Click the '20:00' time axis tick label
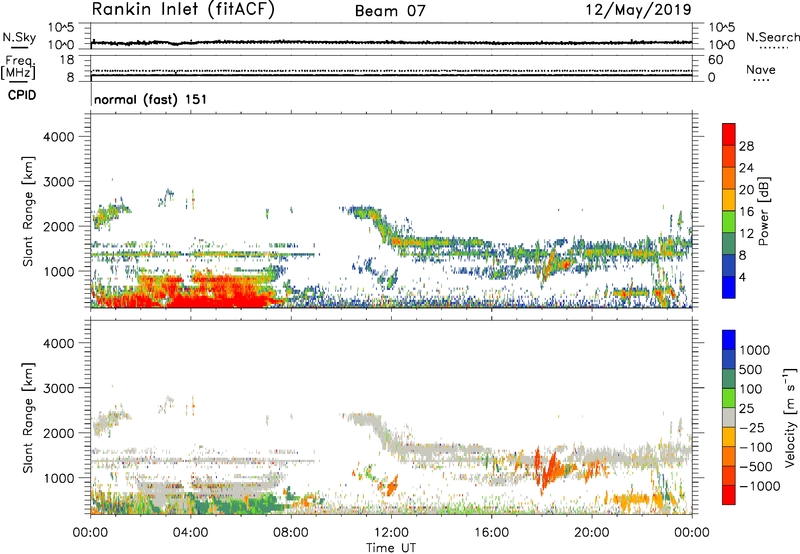The height and width of the screenshot is (554, 800). pyautogui.click(x=592, y=533)
